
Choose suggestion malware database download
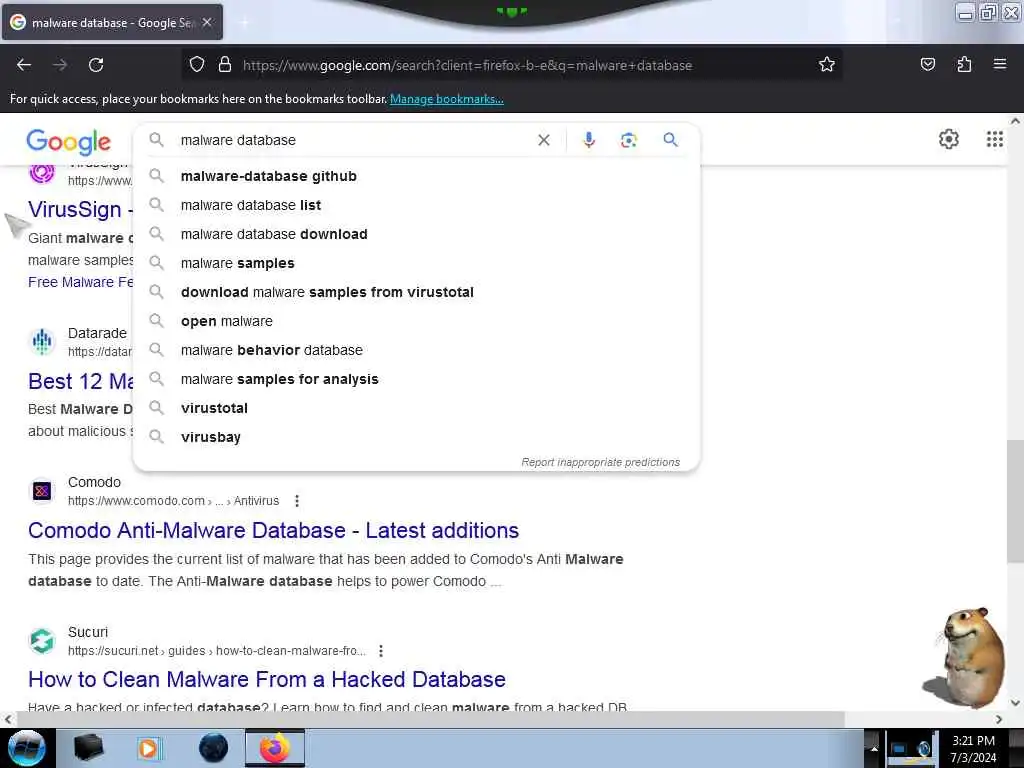click(417, 234)
